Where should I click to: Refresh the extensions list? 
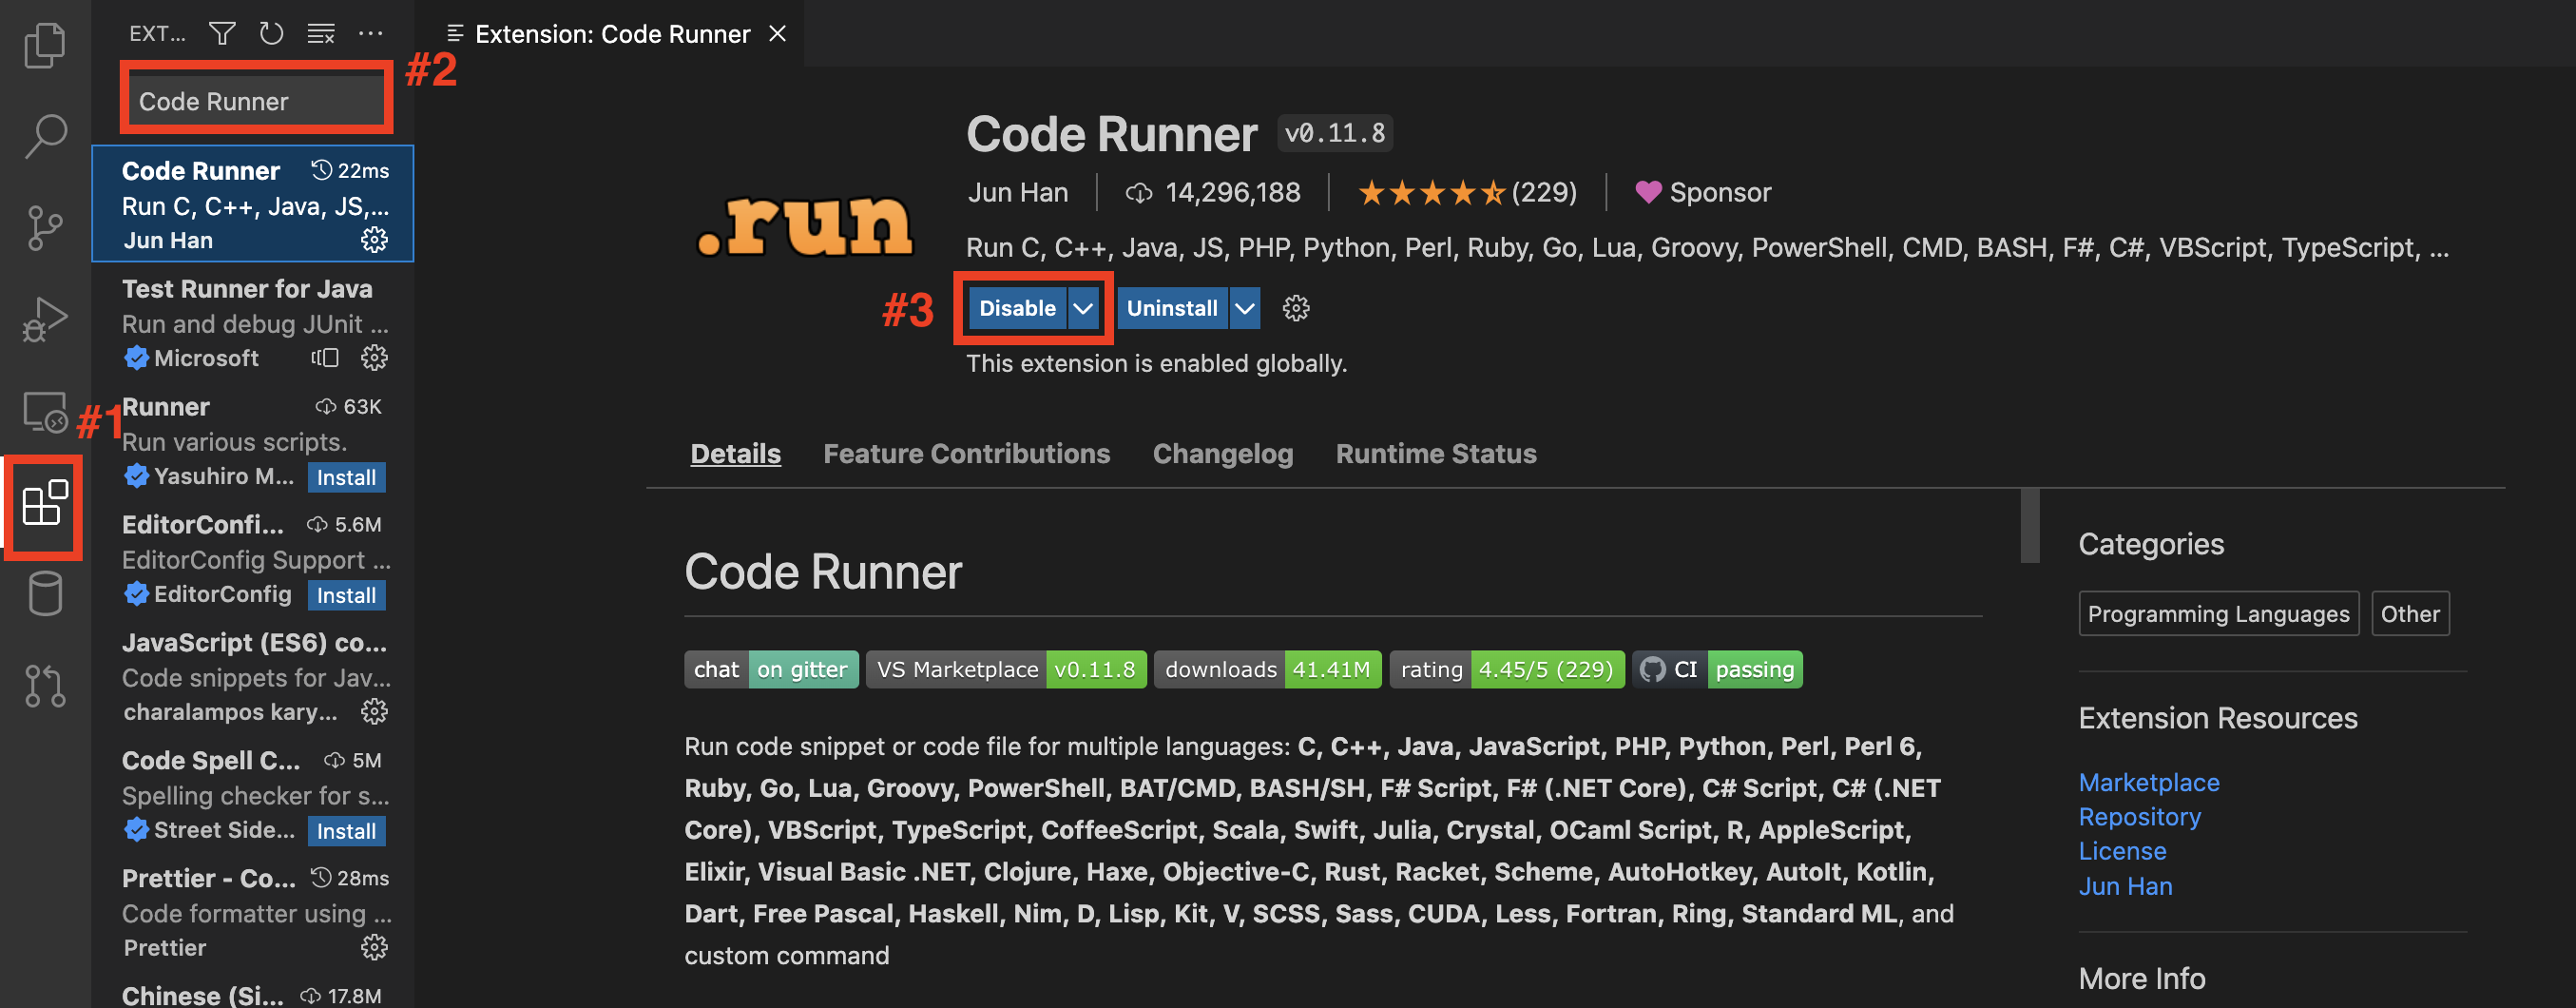click(x=271, y=34)
